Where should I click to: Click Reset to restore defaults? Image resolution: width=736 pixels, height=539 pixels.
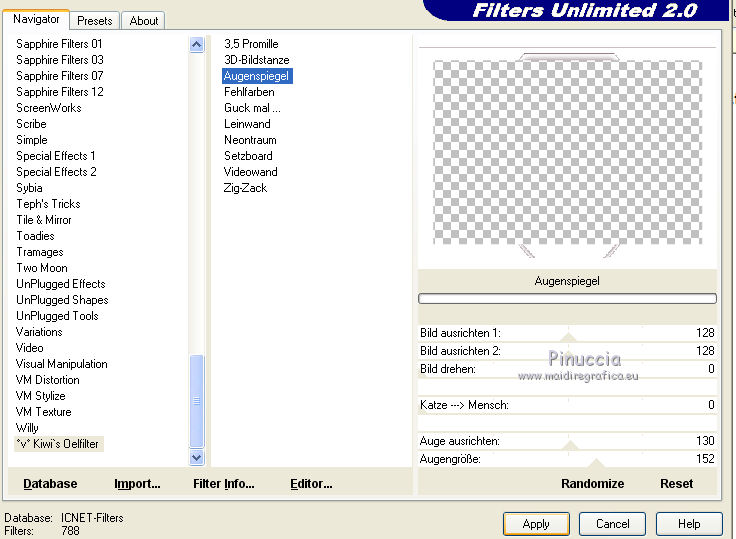point(676,484)
